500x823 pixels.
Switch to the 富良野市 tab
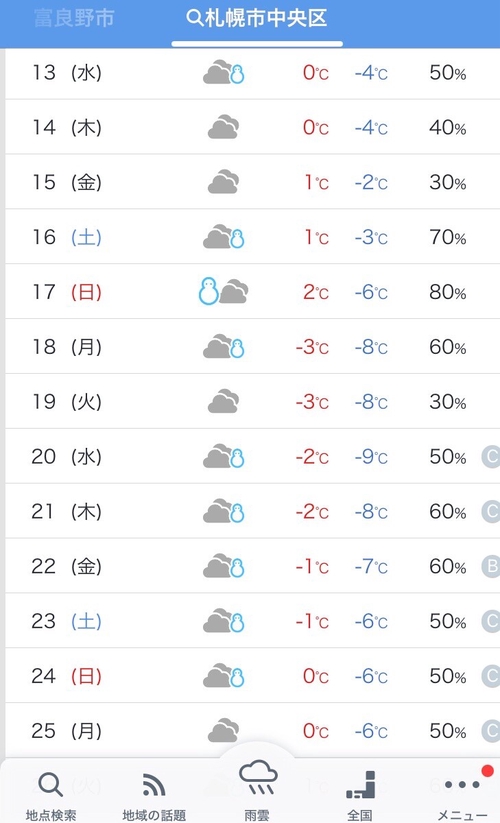coord(74,18)
